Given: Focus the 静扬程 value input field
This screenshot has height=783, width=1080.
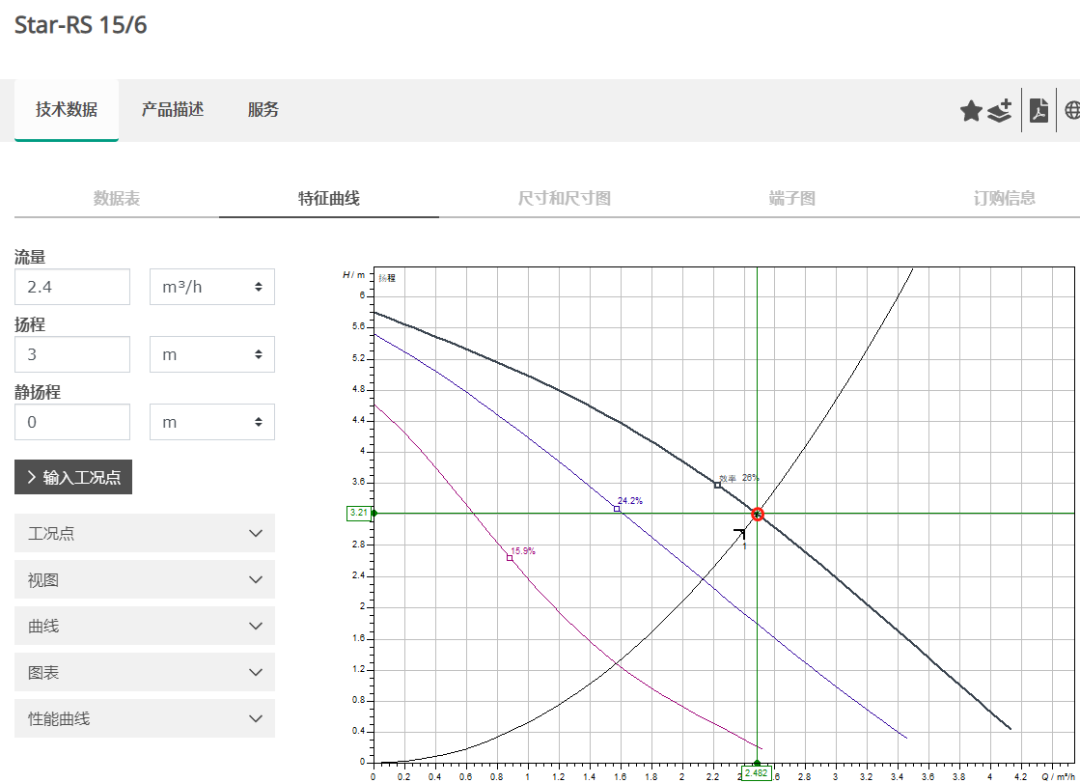Looking at the screenshot, I should pyautogui.click(x=72, y=421).
